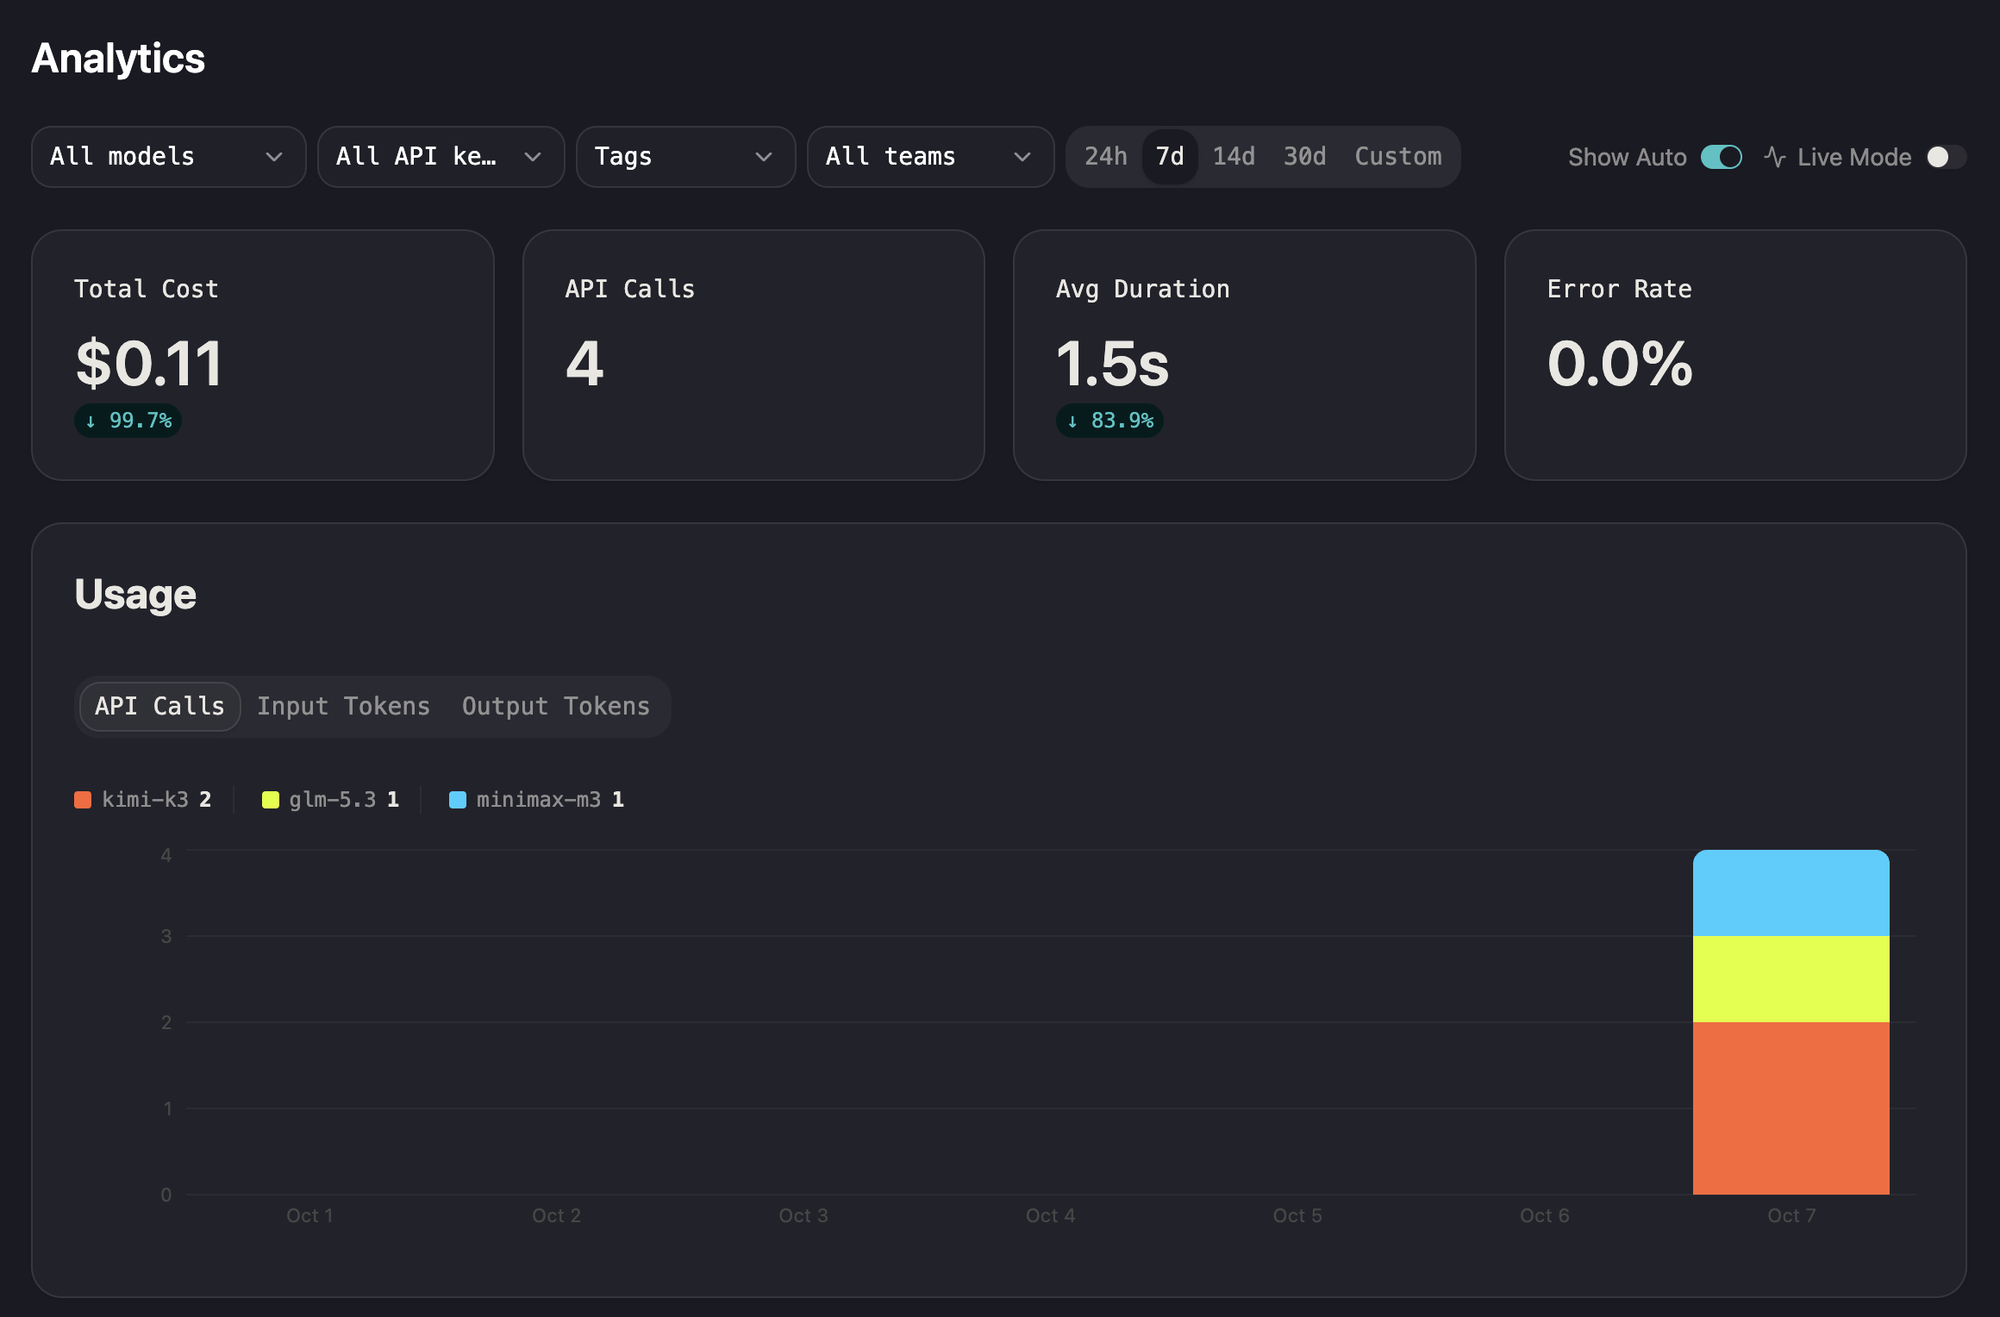Toggle the Show Auto switch
The height and width of the screenshot is (1317, 2000).
[1721, 157]
